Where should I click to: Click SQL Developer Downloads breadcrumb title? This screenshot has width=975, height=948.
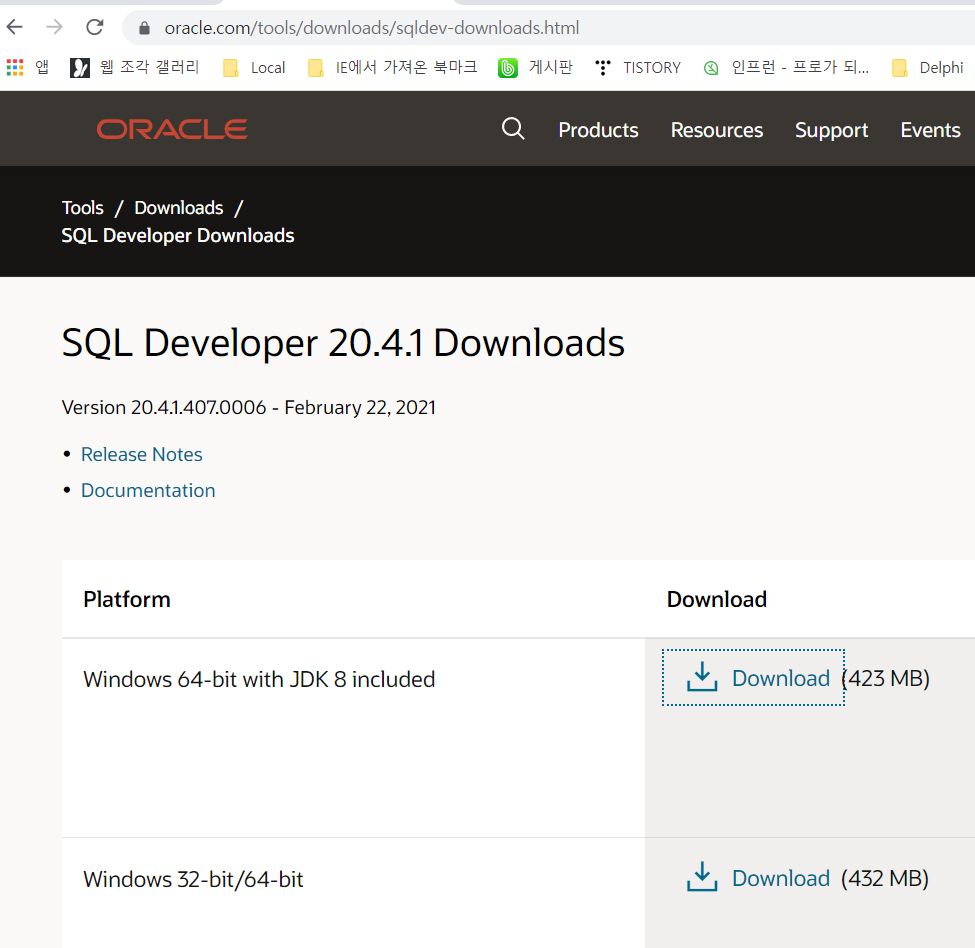click(x=178, y=236)
